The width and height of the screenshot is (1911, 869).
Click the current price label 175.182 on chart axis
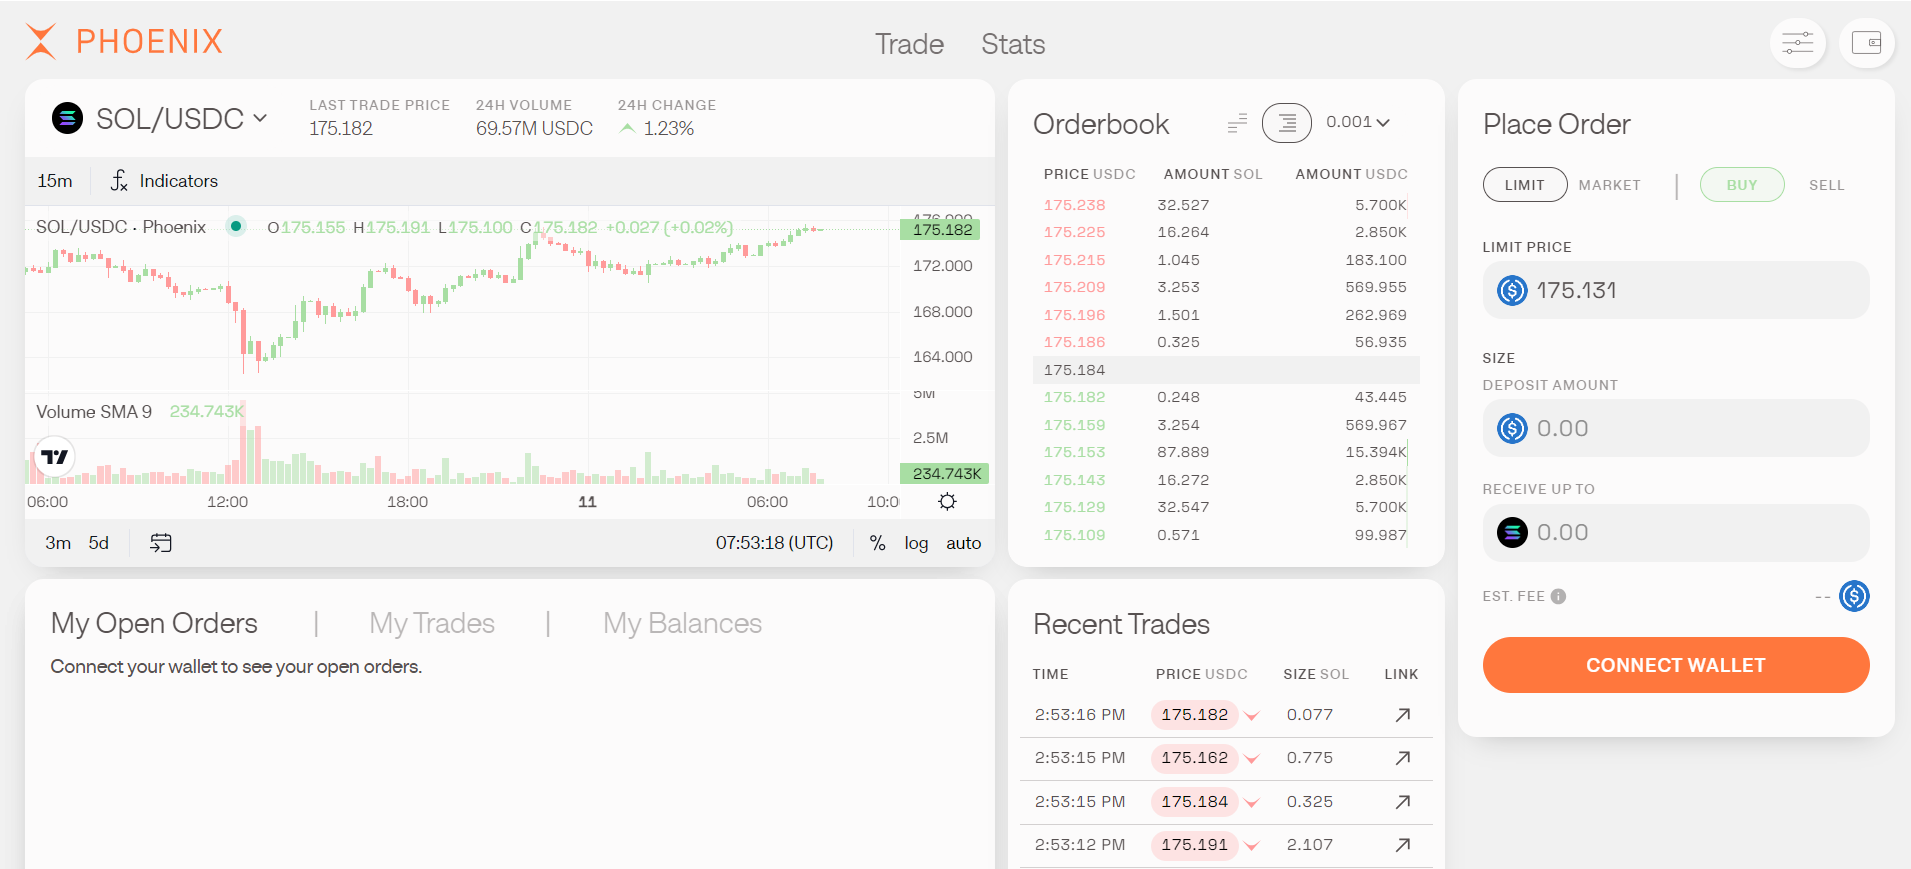940,230
